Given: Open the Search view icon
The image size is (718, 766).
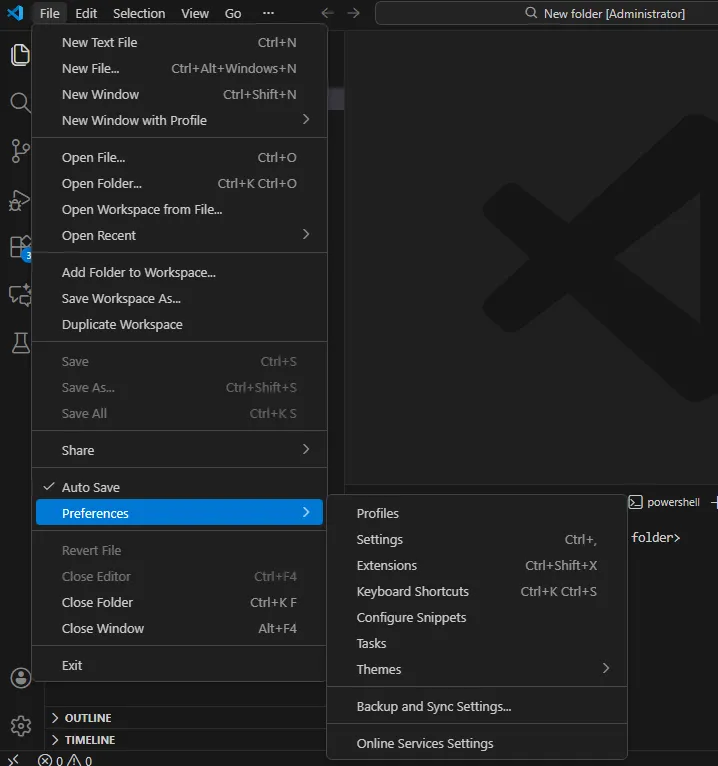Looking at the screenshot, I should (20, 102).
